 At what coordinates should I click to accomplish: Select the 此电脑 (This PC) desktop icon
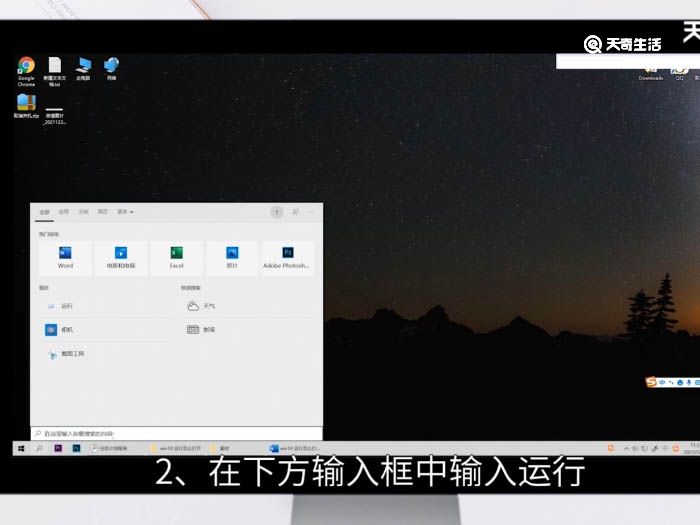click(83, 69)
